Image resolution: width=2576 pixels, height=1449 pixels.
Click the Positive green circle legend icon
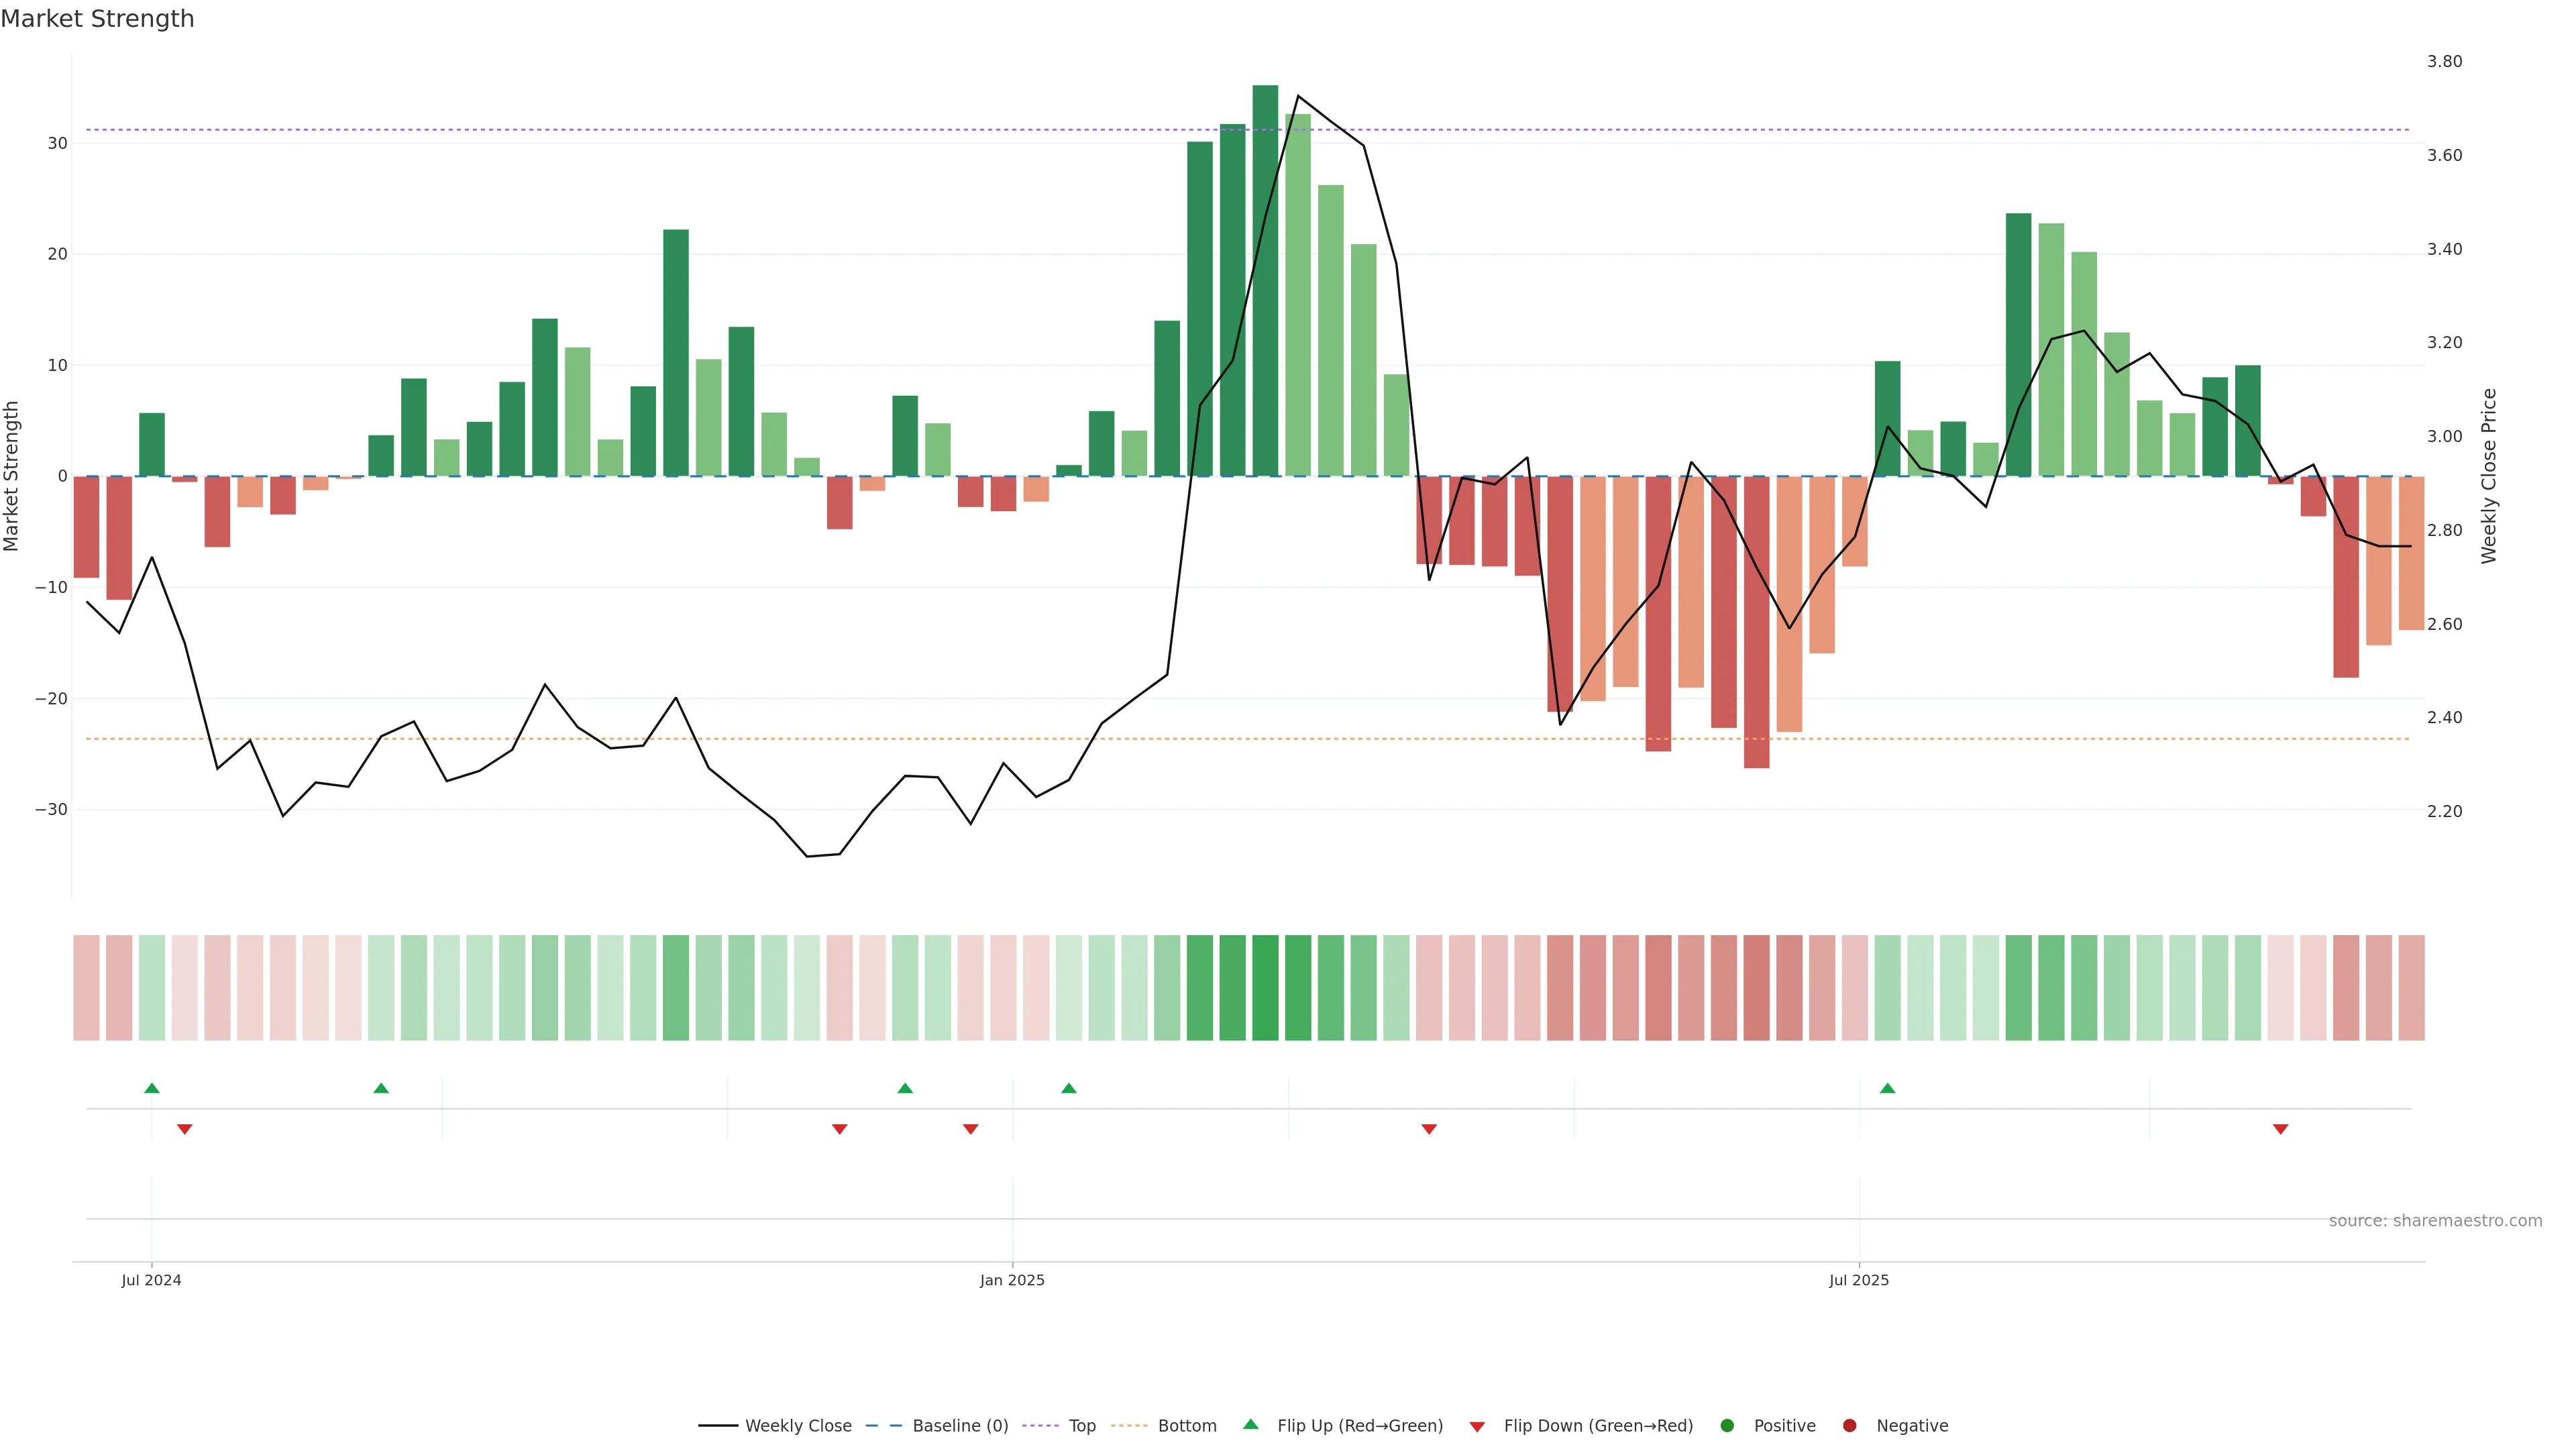[1727, 1426]
